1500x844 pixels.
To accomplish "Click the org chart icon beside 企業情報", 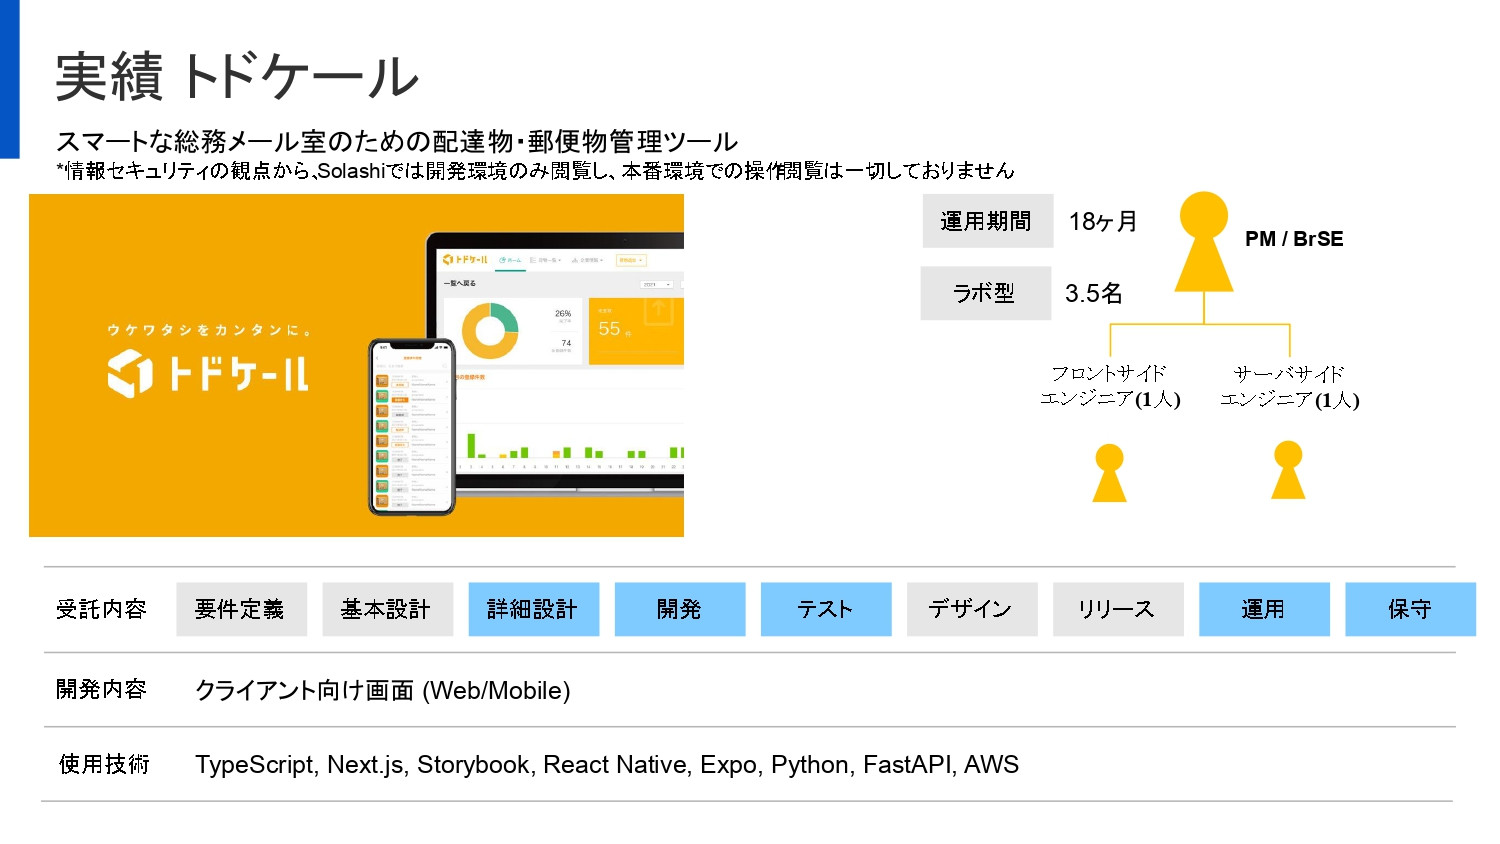I will (576, 260).
